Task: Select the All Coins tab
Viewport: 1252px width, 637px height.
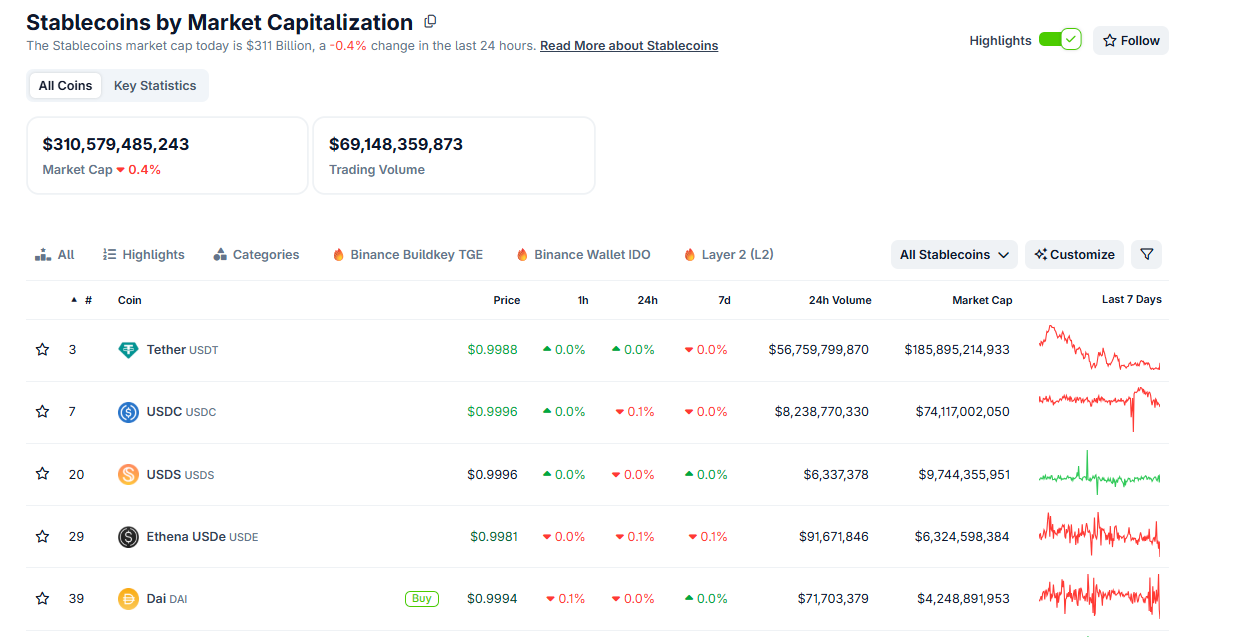Action: pos(65,85)
